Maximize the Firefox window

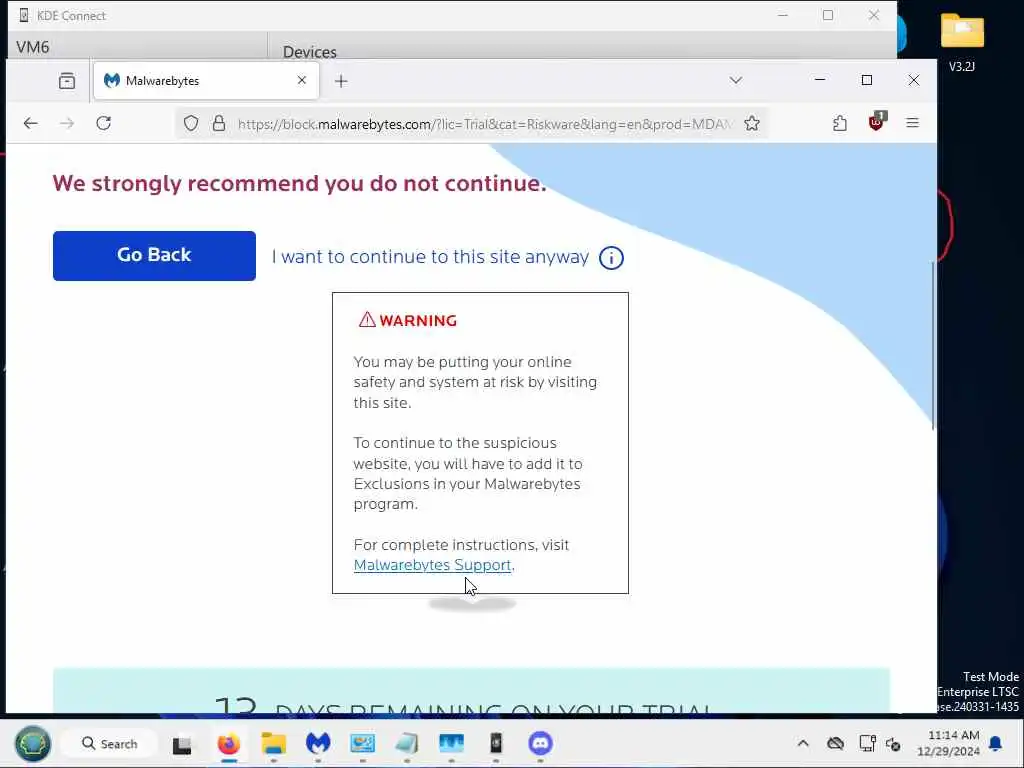click(867, 80)
